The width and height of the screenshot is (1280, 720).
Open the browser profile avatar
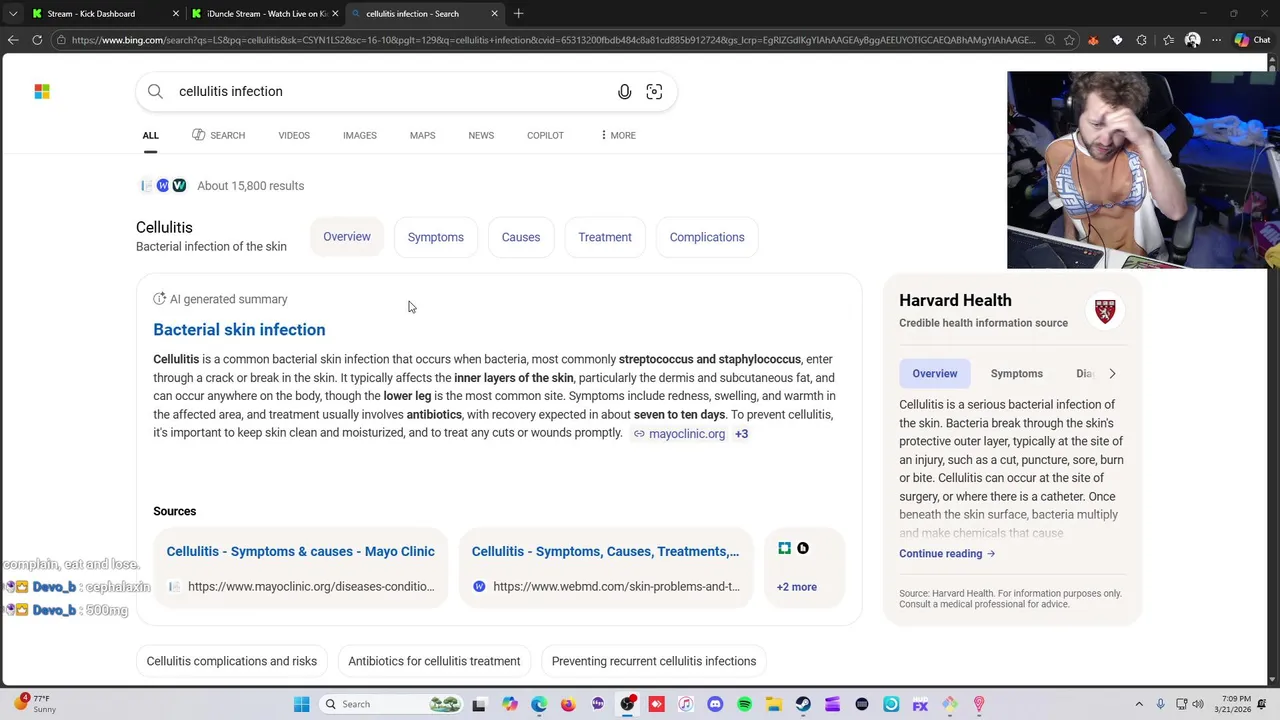[1192, 40]
